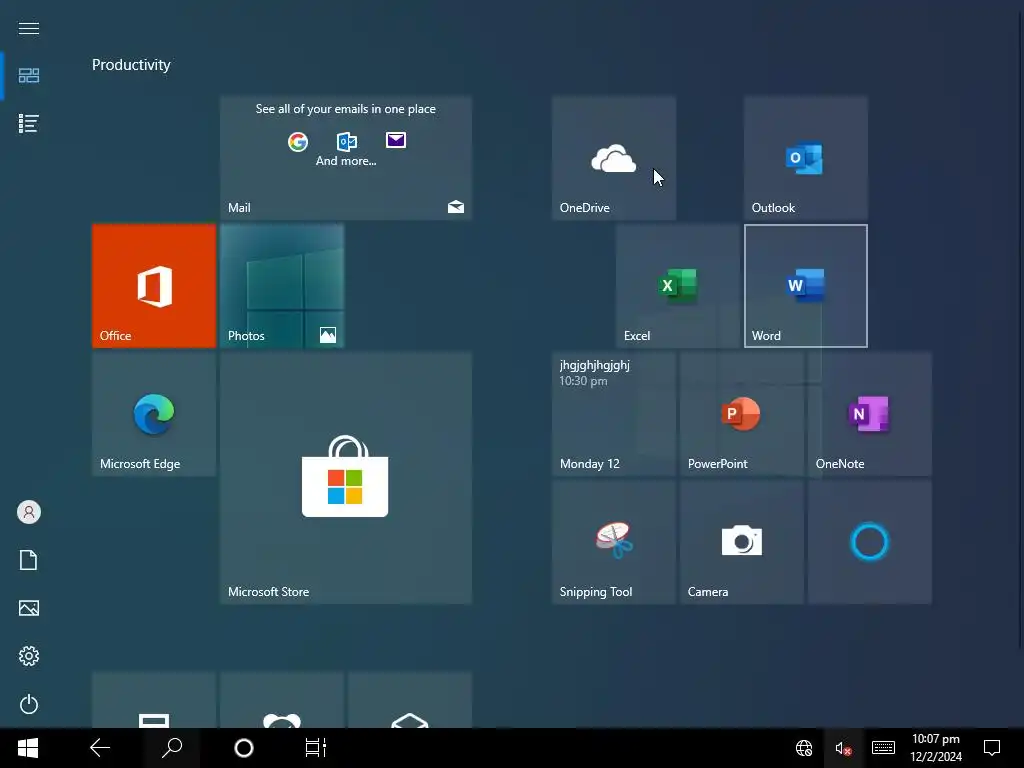Click the Productivity group header
Screen dimensions: 1024x768
point(131,65)
